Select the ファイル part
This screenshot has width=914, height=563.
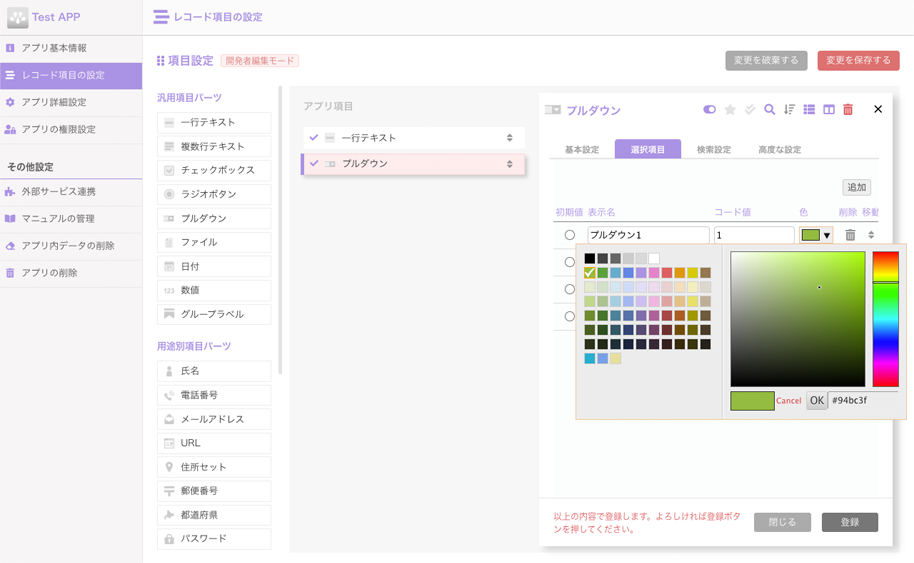point(214,242)
